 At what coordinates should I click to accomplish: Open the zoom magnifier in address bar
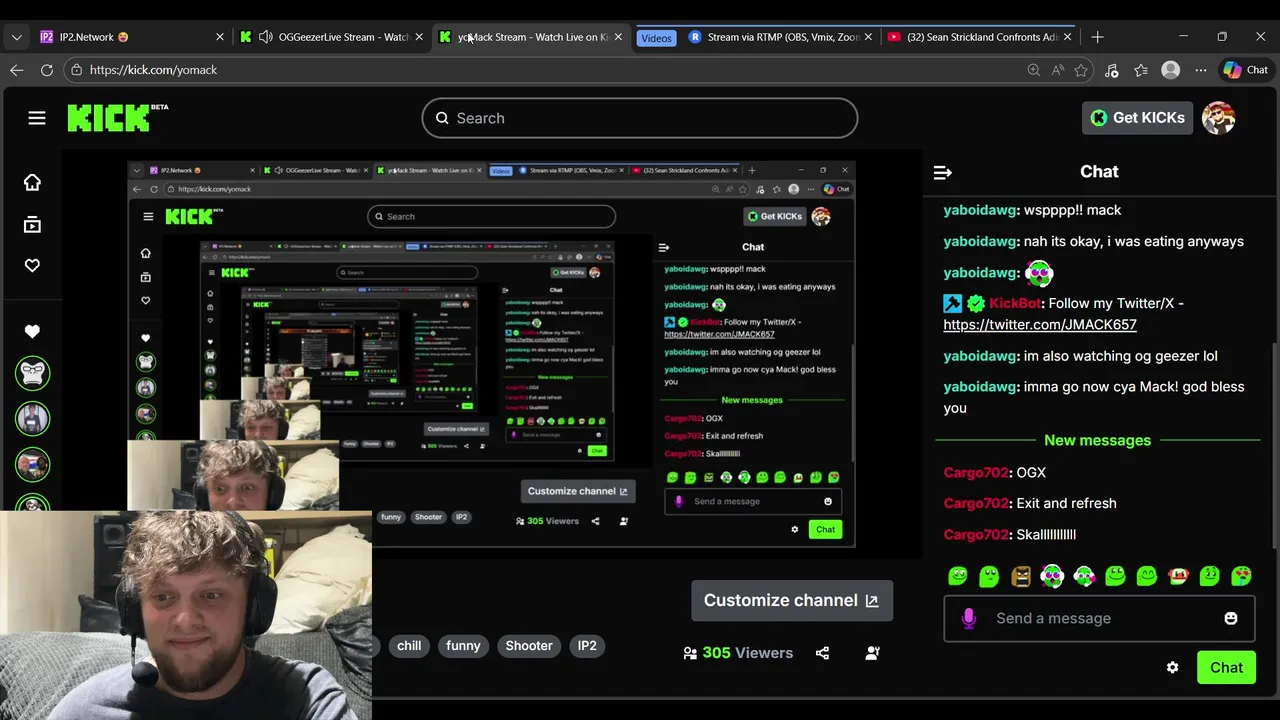[1033, 70]
